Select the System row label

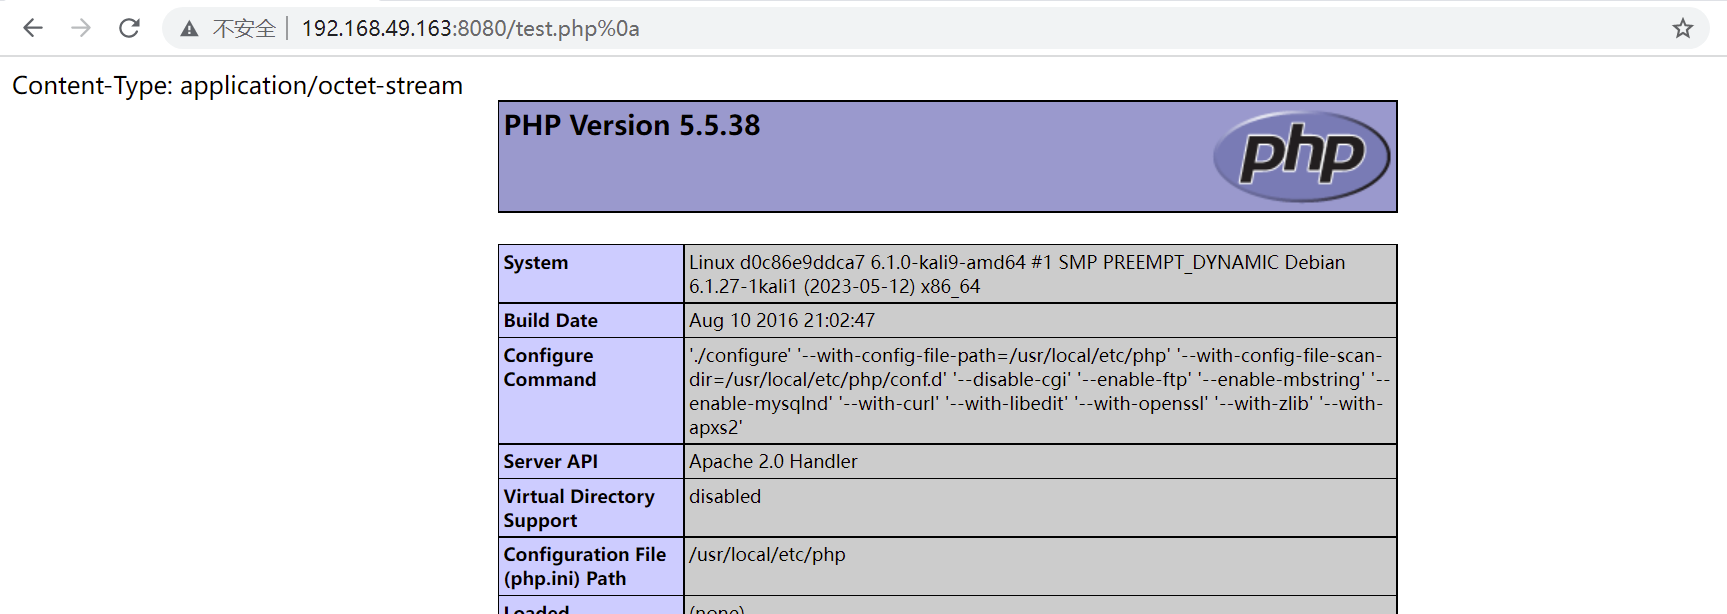pyautogui.click(x=536, y=263)
